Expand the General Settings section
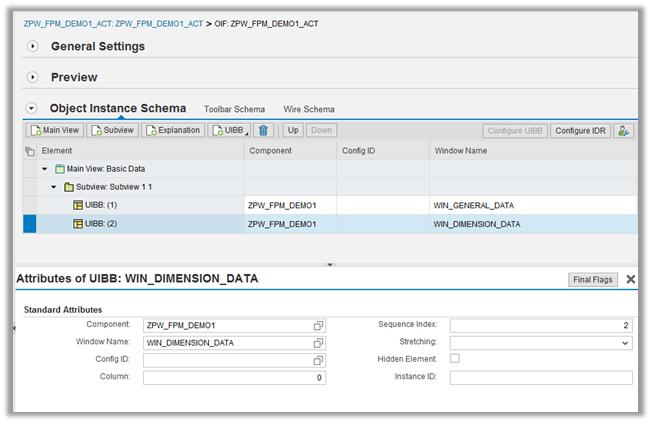The image size is (651, 423). click(x=32, y=46)
